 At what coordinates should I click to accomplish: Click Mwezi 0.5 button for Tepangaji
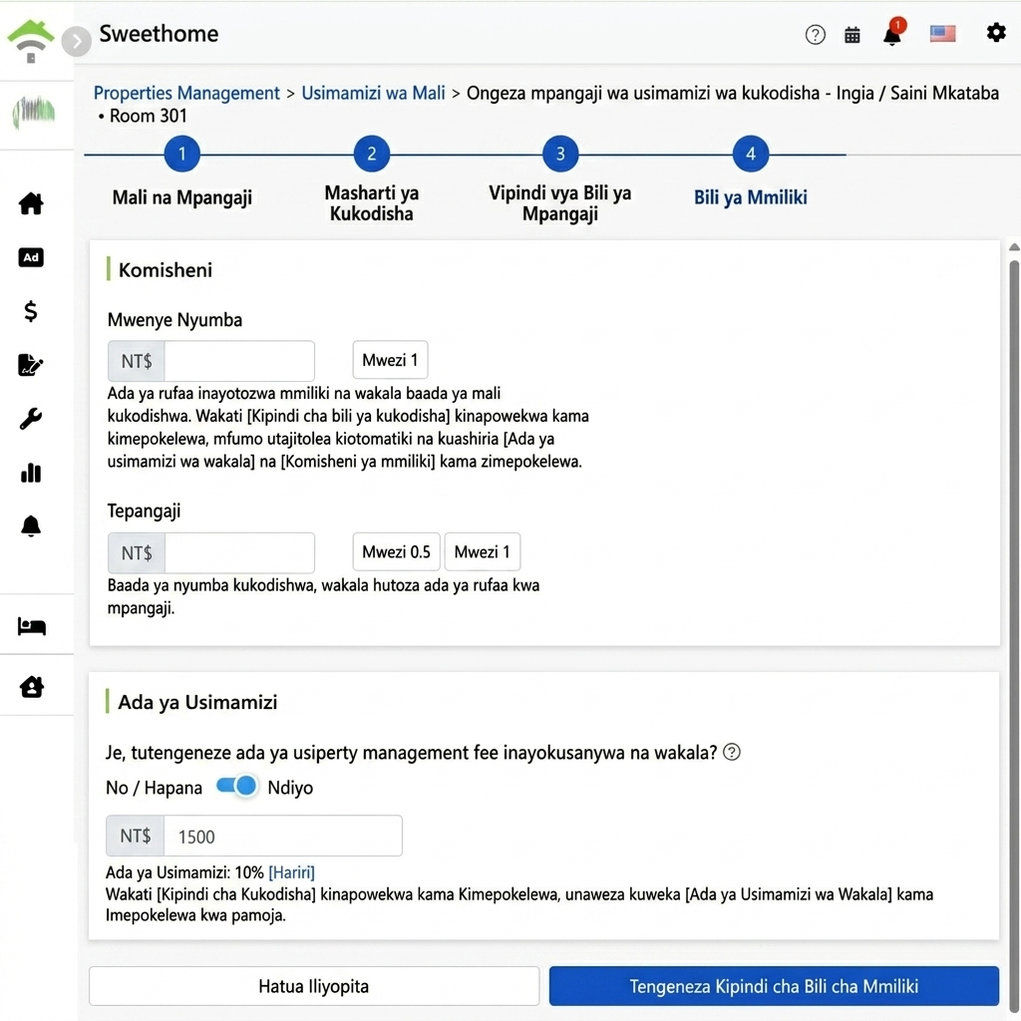(396, 552)
